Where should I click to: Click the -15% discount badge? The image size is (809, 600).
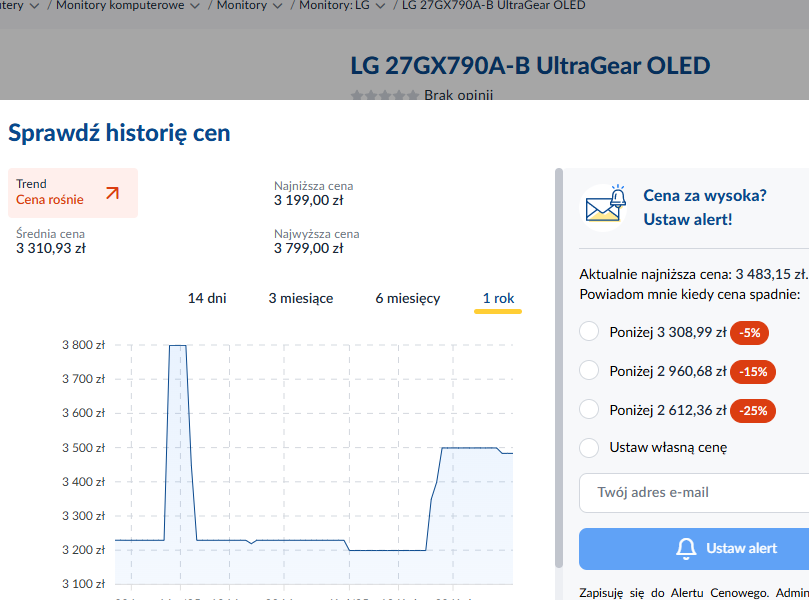tap(753, 372)
